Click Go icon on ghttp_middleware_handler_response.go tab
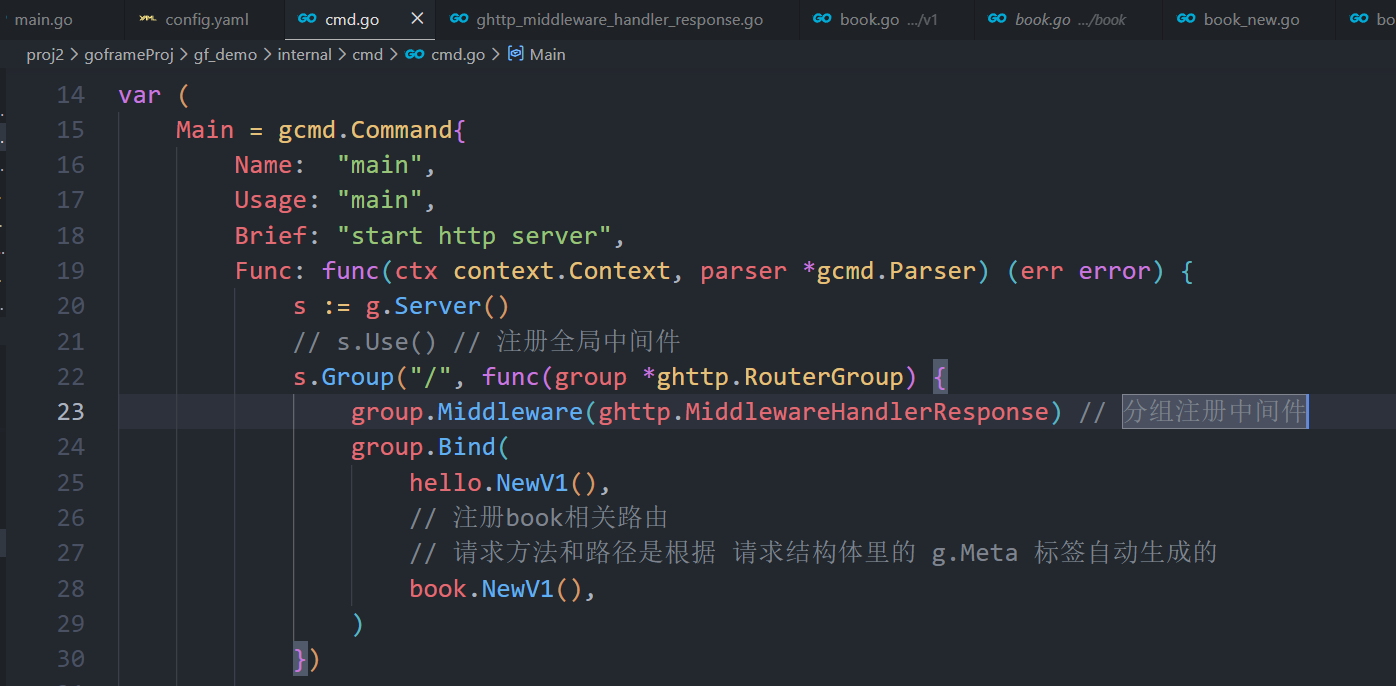Image resolution: width=1396 pixels, height=686 pixels. coord(459,19)
